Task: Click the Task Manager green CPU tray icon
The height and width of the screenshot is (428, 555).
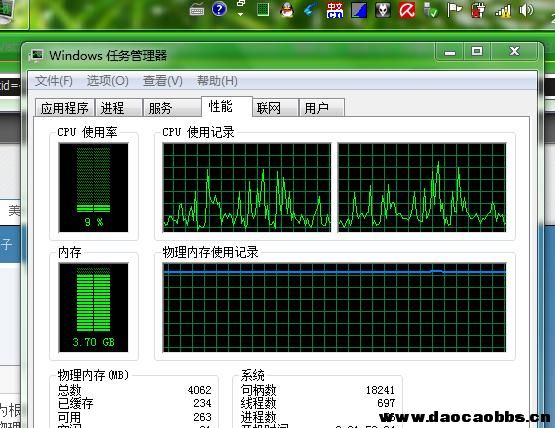Action: pyautogui.click(x=263, y=10)
